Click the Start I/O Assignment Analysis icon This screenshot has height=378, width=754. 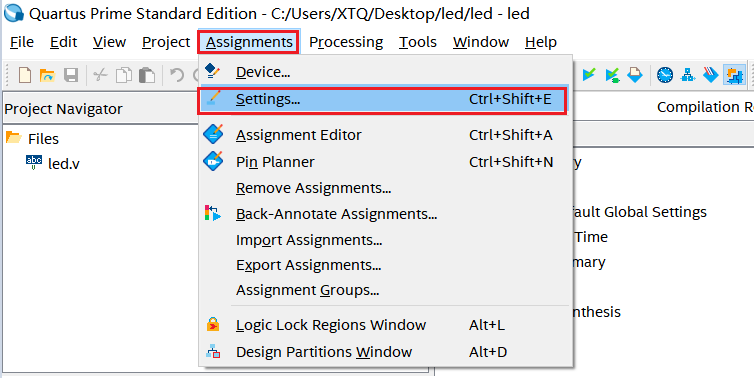612,75
